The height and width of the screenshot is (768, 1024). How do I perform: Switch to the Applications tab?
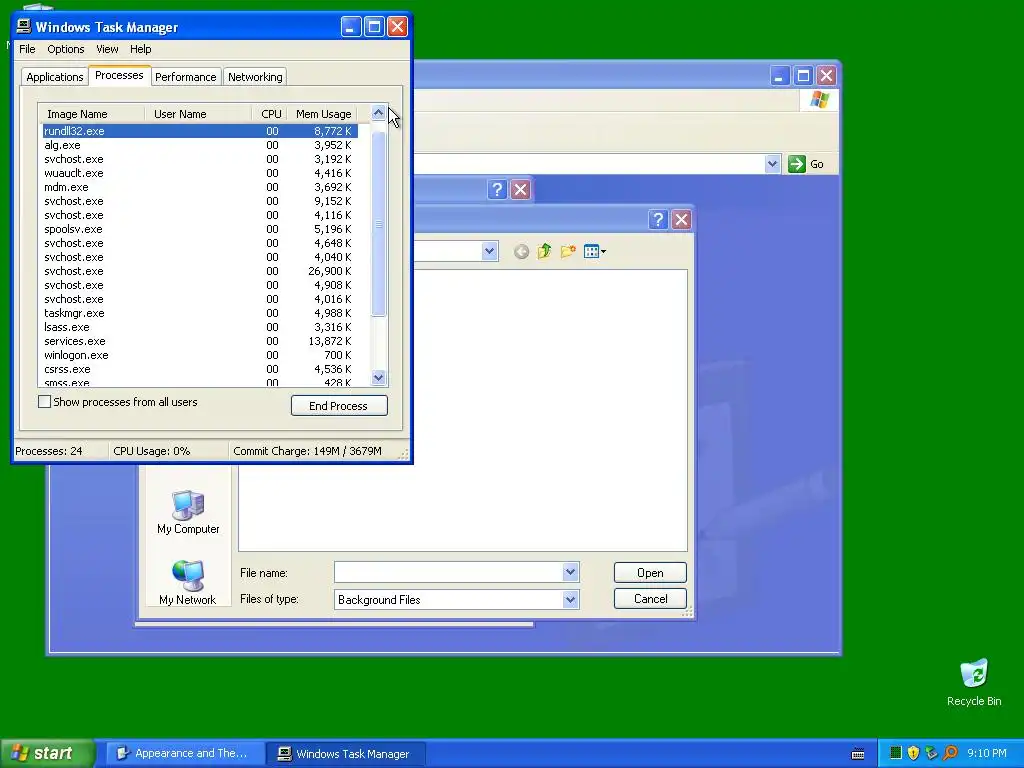click(x=55, y=77)
